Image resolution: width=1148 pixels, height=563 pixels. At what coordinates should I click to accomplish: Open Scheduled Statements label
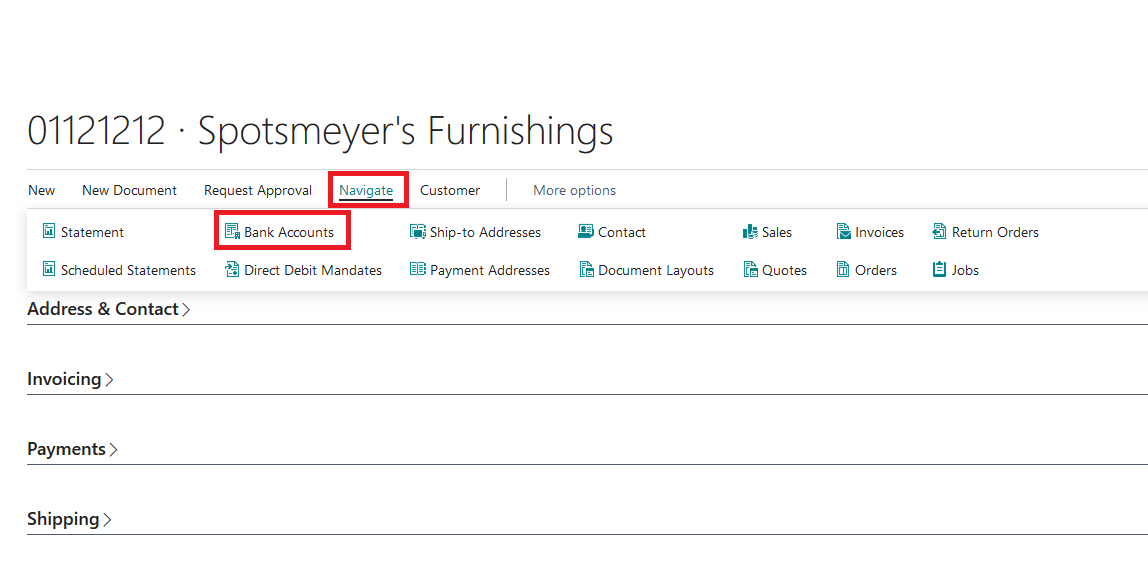coord(128,270)
